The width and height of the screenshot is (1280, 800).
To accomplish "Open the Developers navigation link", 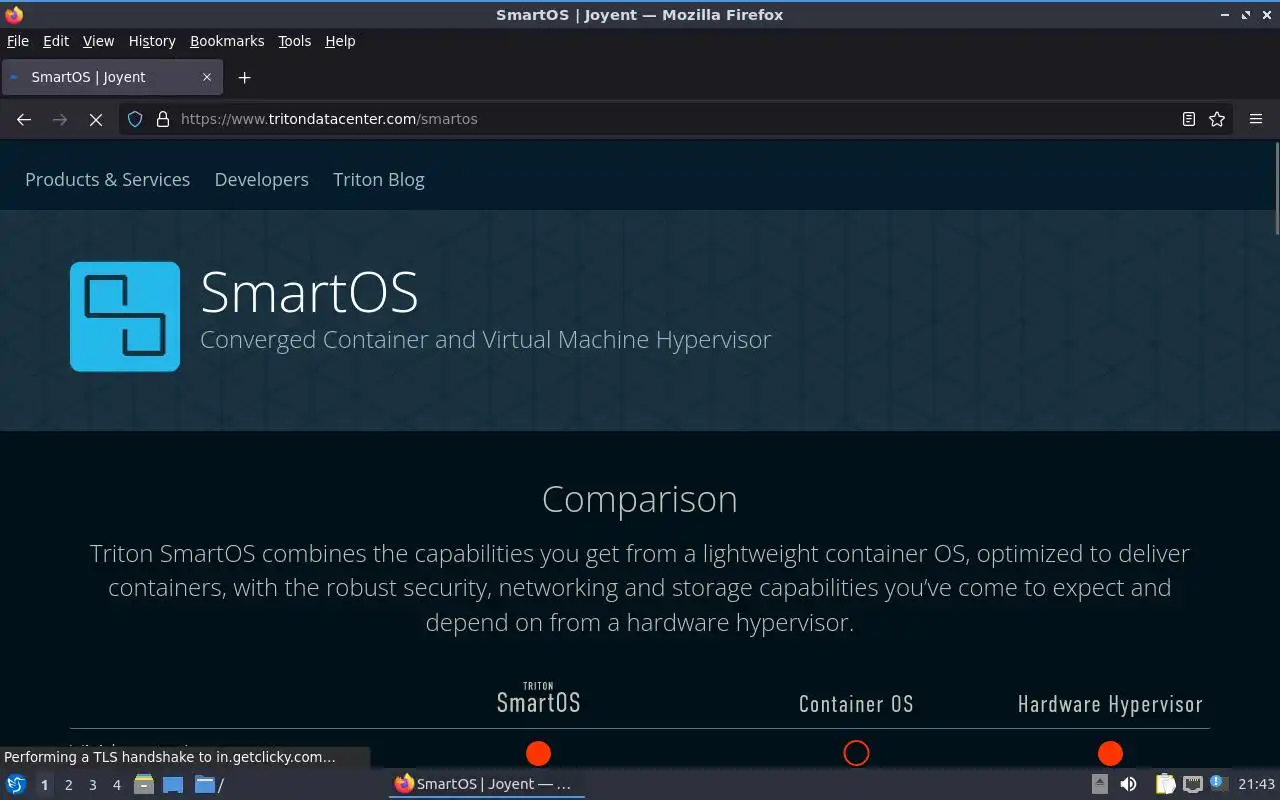I will 261,180.
